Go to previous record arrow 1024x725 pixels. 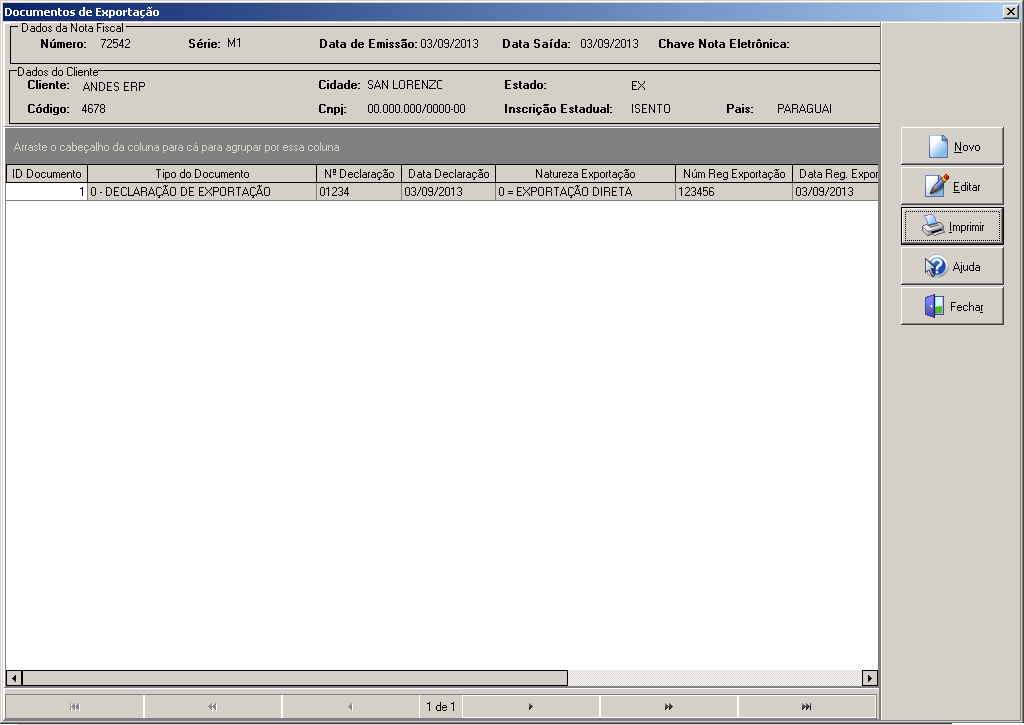click(350, 707)
